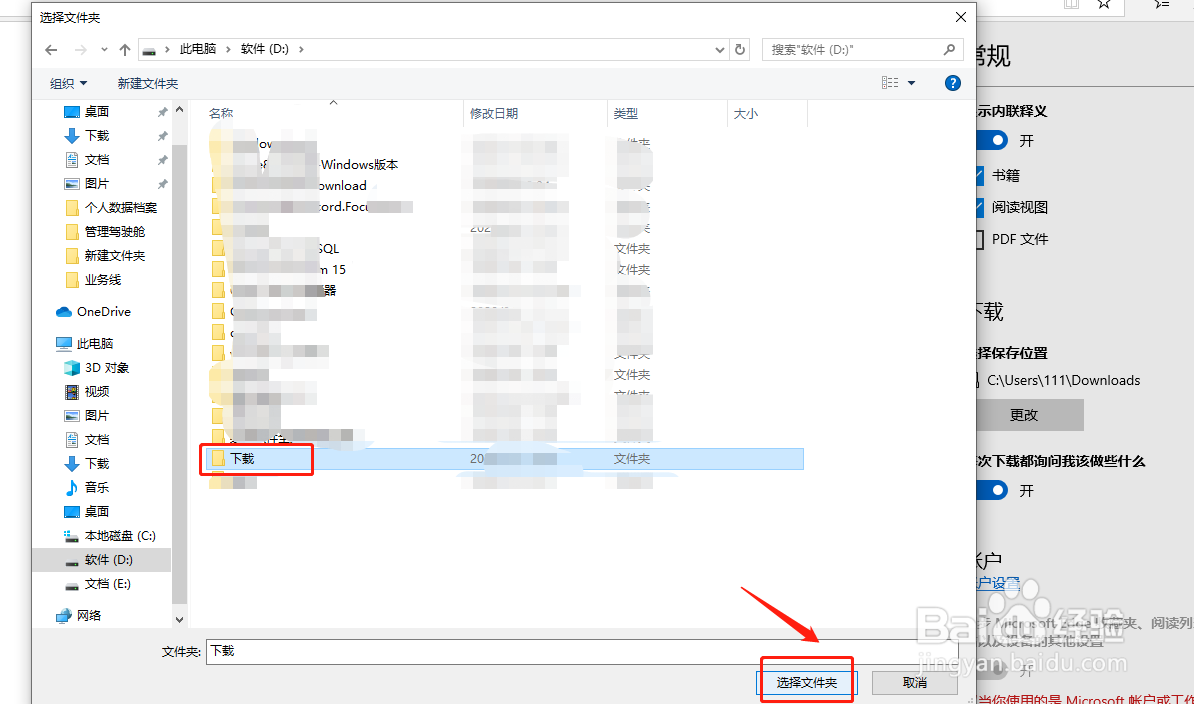Image resolution: width=1194 pixels, height=704 pixels.
Task: Select 文档 (E:) drive in sidebar
Action: (x=107, y=585)
